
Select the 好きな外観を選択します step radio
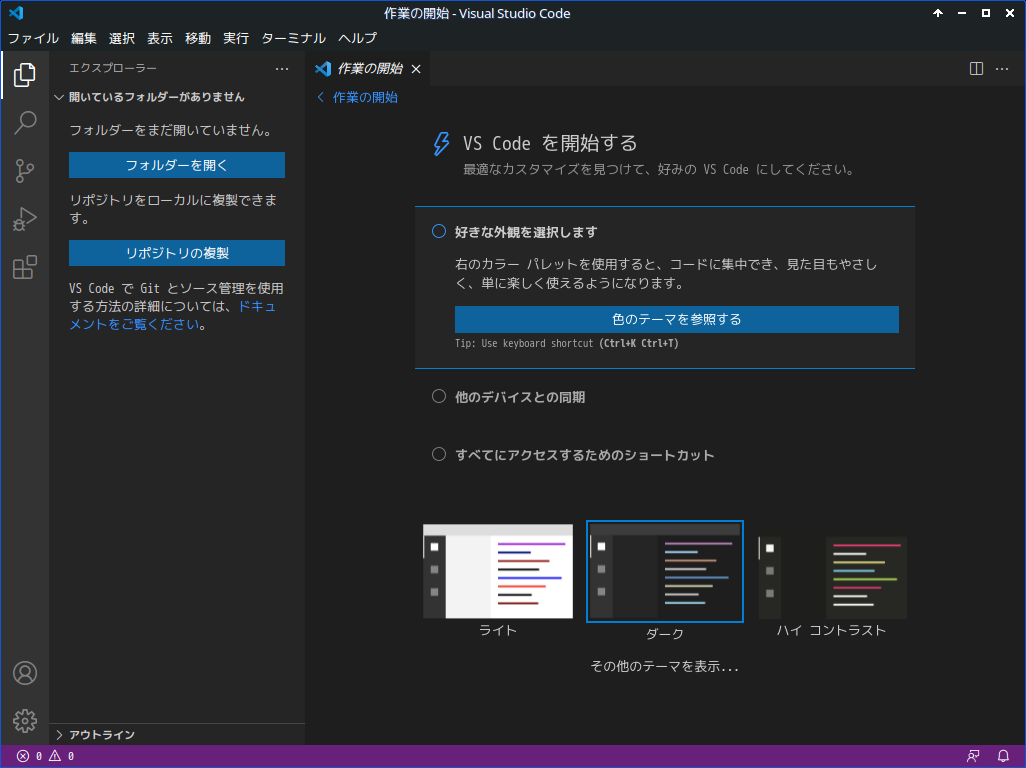pyautogui.click(x=439, y=231)
